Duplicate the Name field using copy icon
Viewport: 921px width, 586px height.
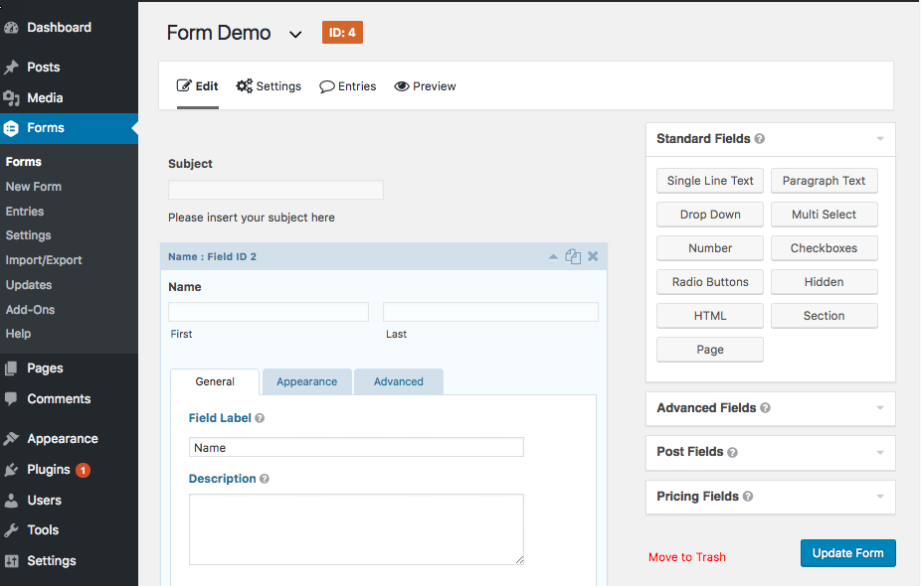(x=573, y=257)
